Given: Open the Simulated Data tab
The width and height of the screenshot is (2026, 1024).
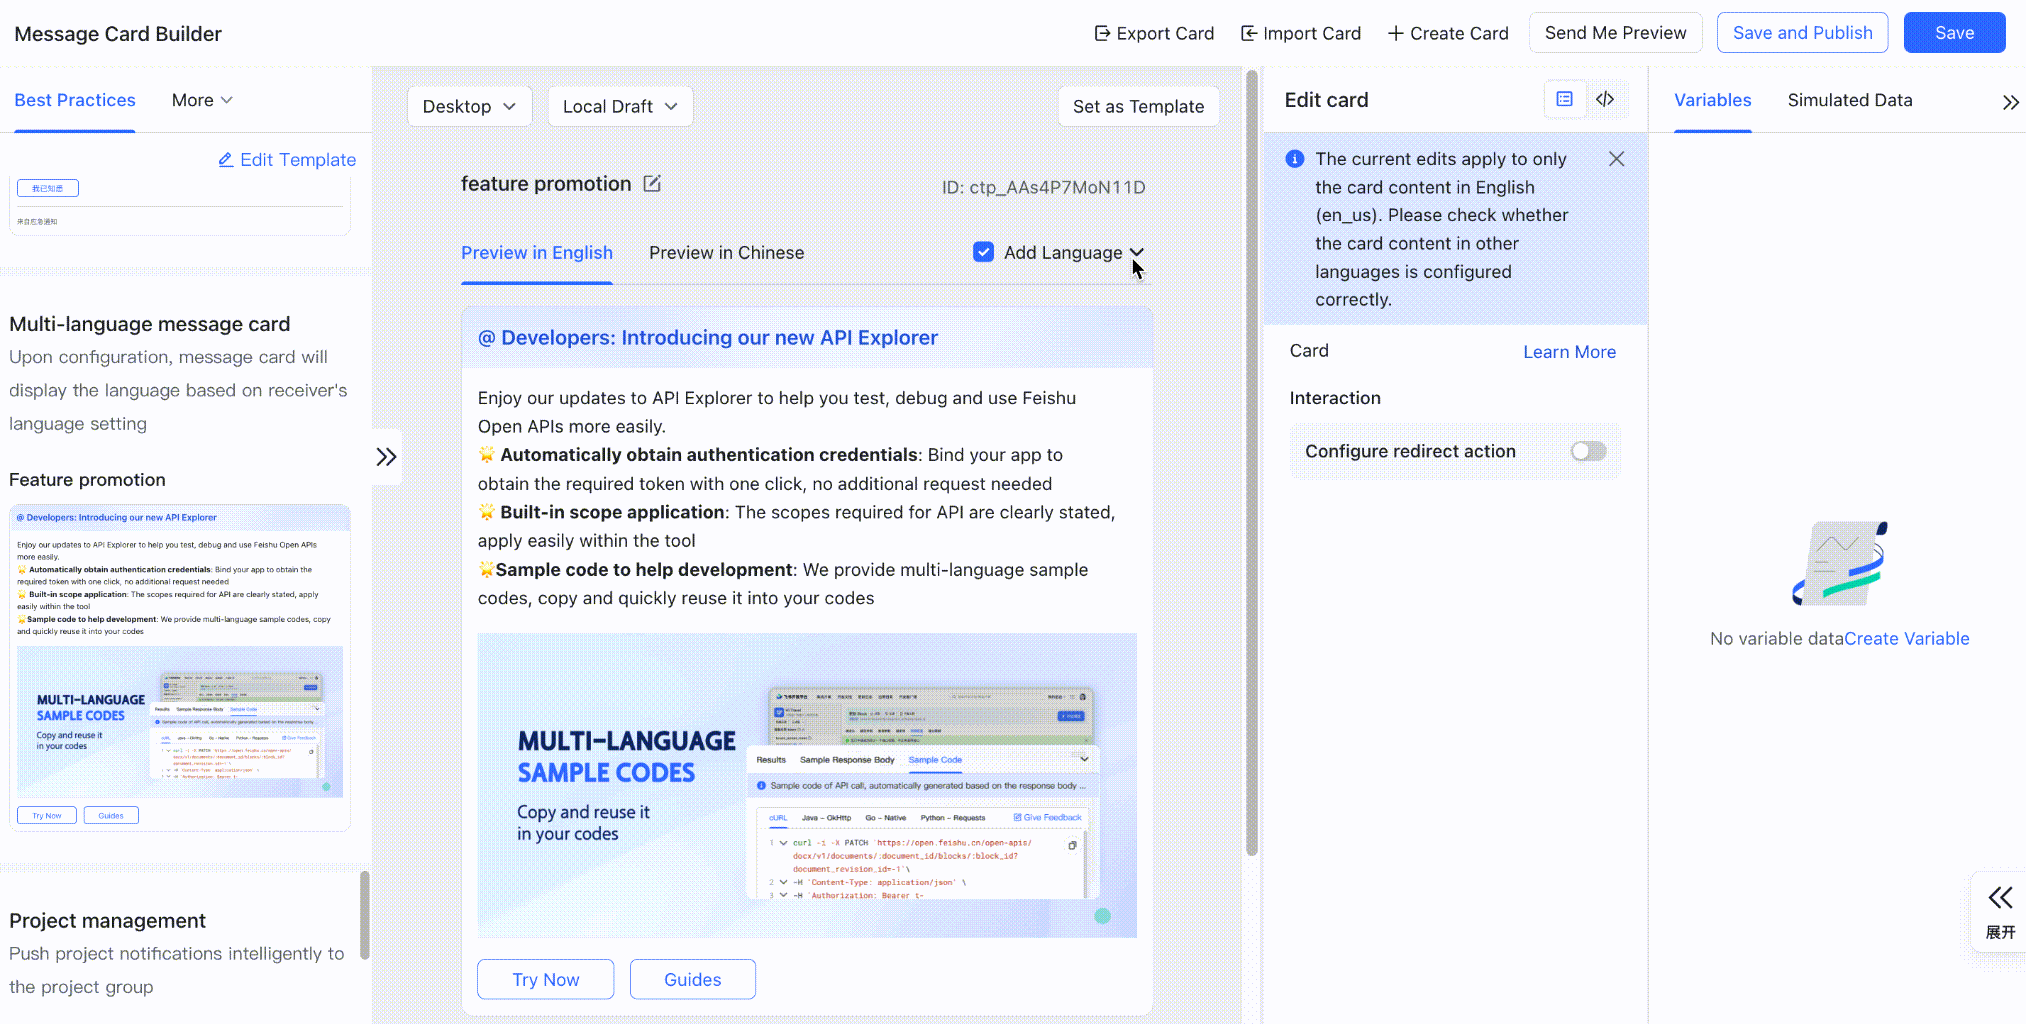Looking at the screenshot, I should click(x=1850, y=100).
